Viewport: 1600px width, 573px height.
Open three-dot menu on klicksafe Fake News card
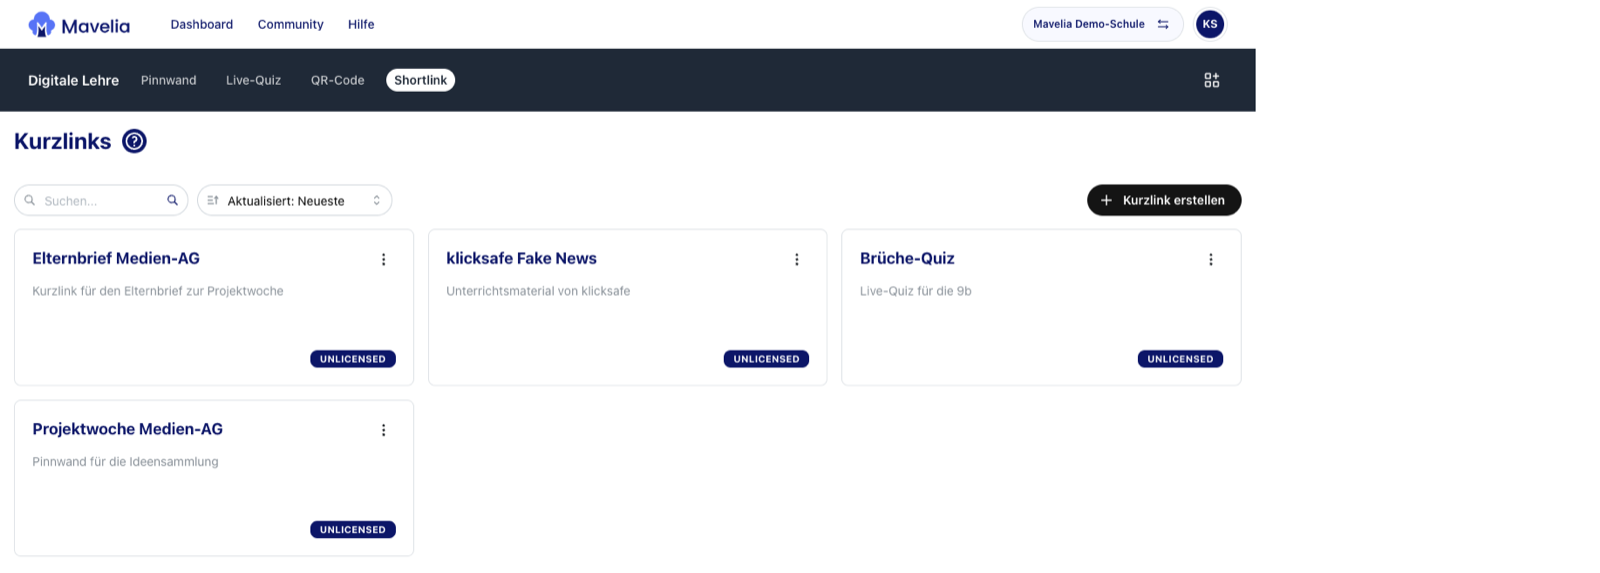click(x=797, y=259)
